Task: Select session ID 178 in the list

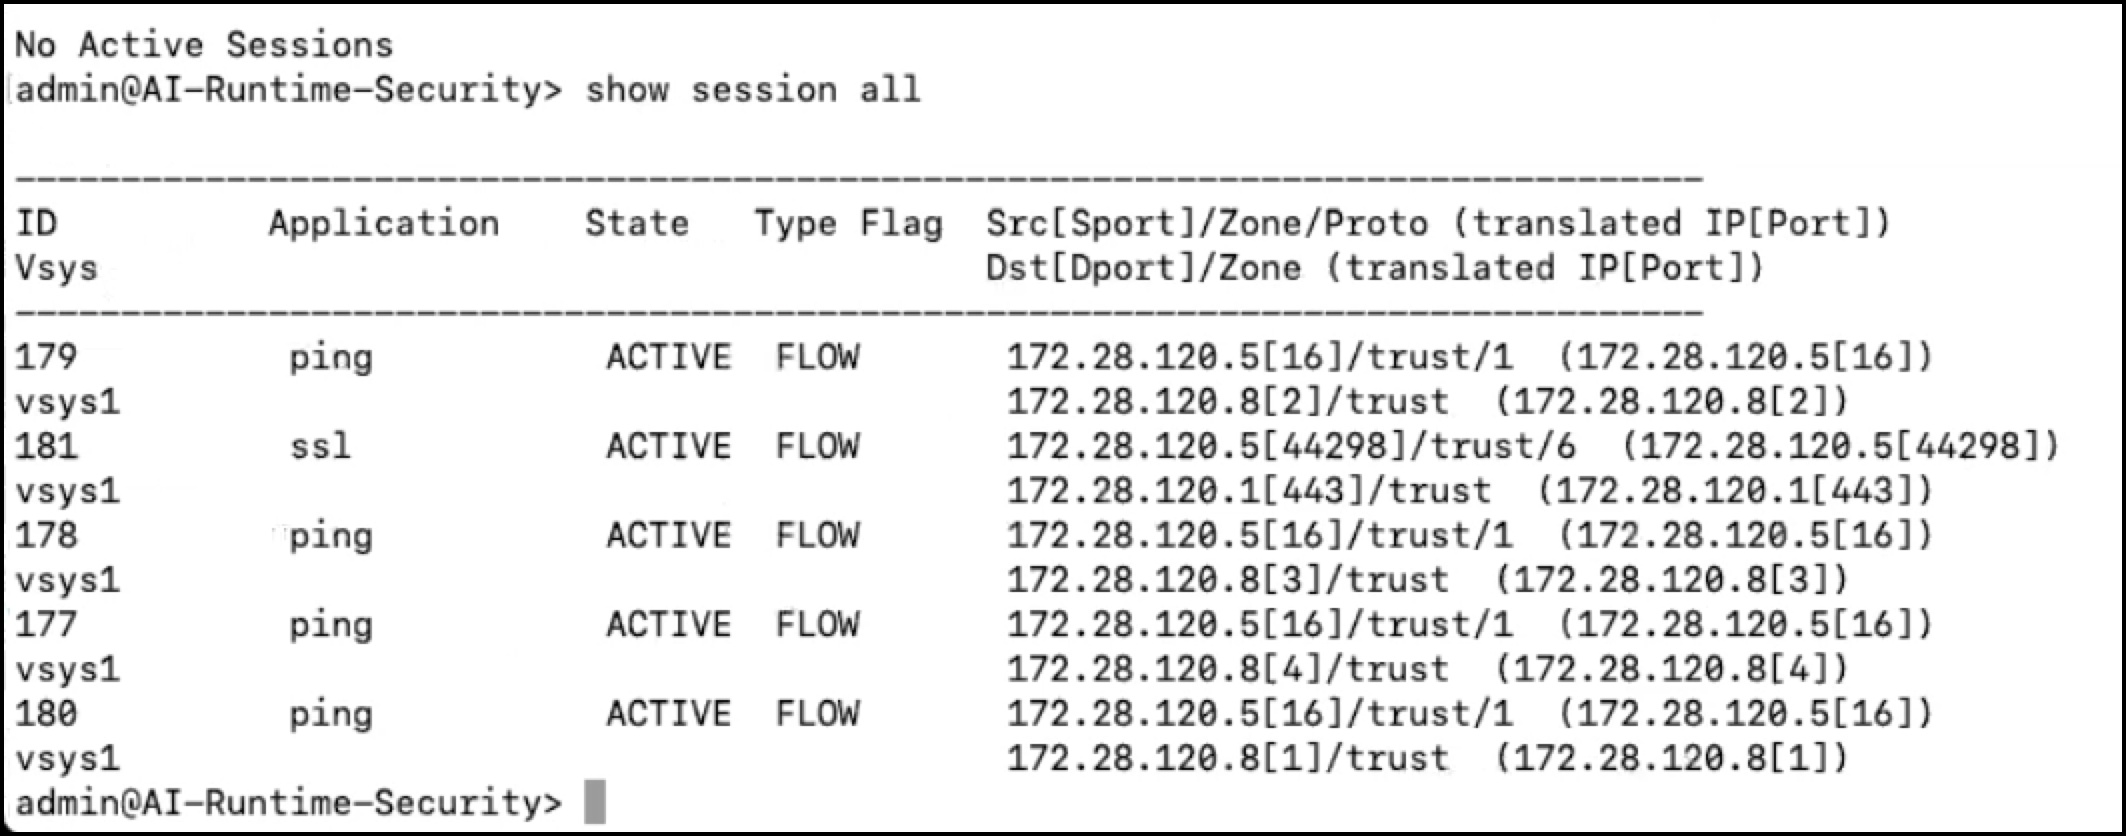Action: (46, 535)
